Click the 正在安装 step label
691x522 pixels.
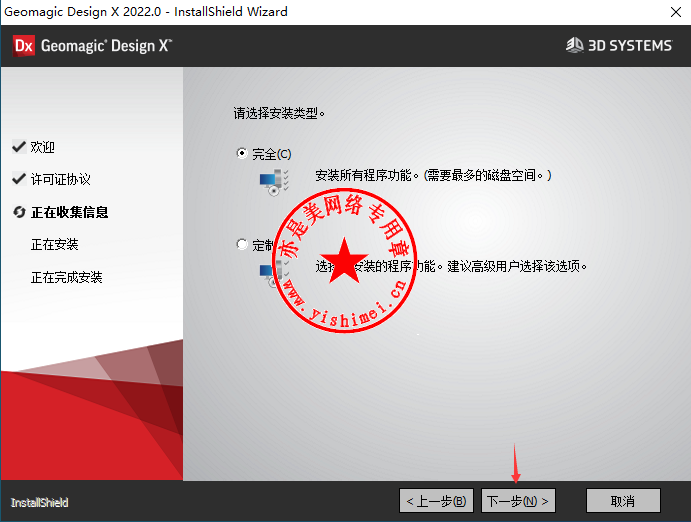(54, 244)
